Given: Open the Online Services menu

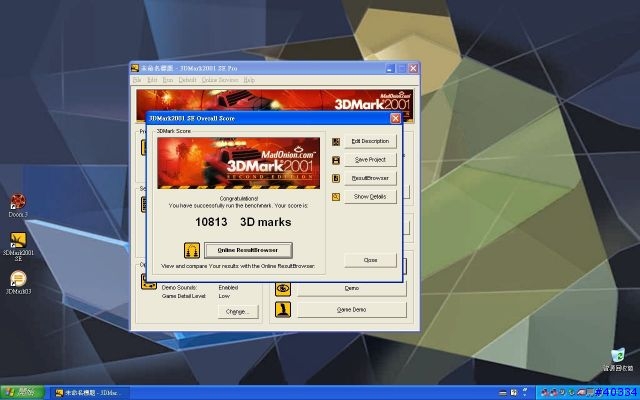Looking at the screenshot, I should 220,80.
